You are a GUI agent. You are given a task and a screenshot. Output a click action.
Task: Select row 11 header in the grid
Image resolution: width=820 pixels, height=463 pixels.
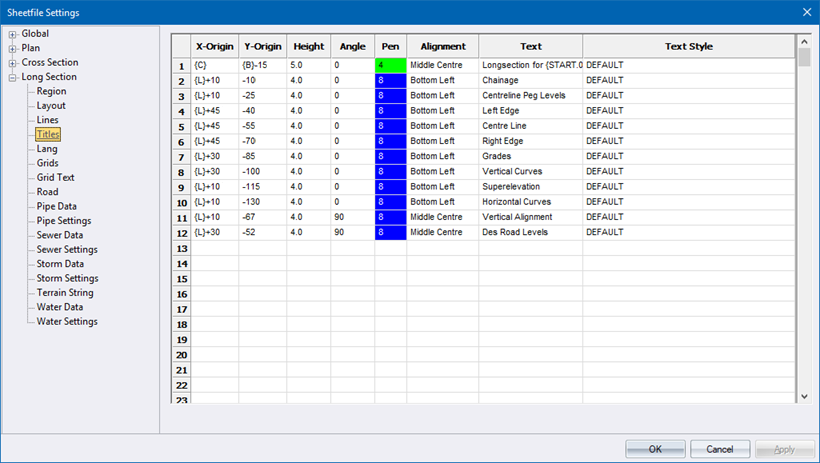pyautogui.click(x=181, y=217)
